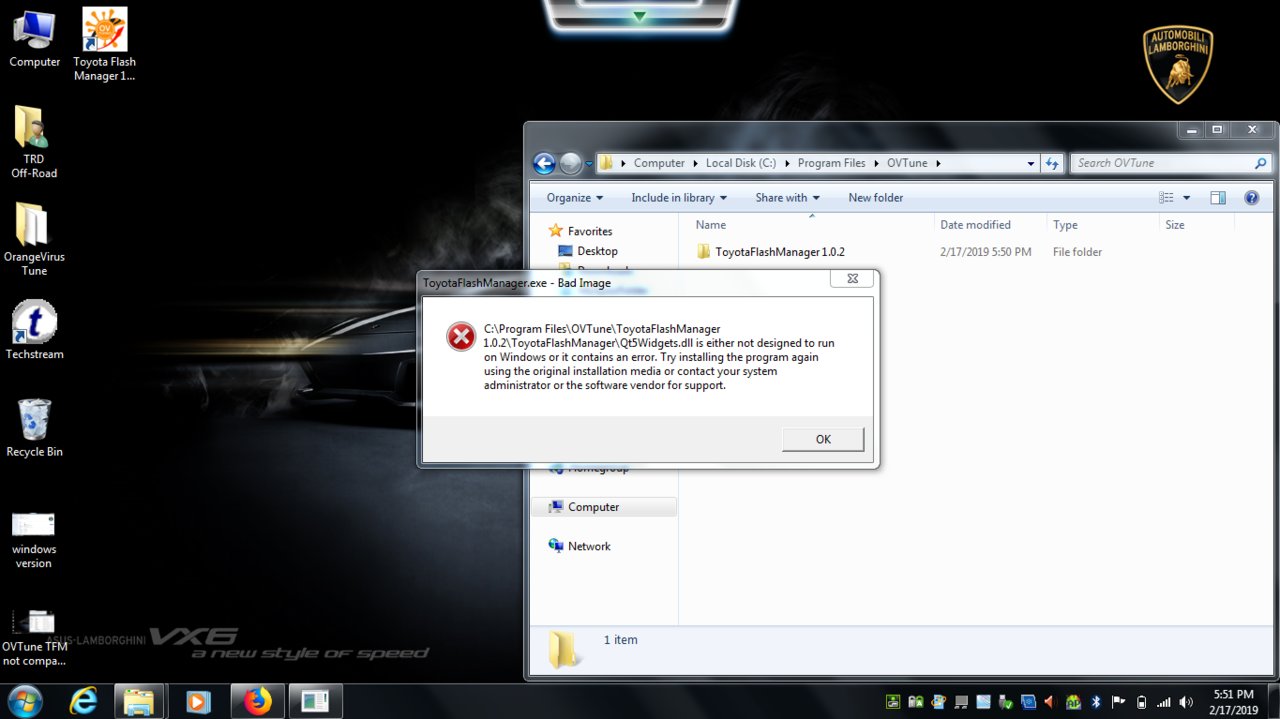Open the wireless network signal icon

click(x=1163, y=702)
